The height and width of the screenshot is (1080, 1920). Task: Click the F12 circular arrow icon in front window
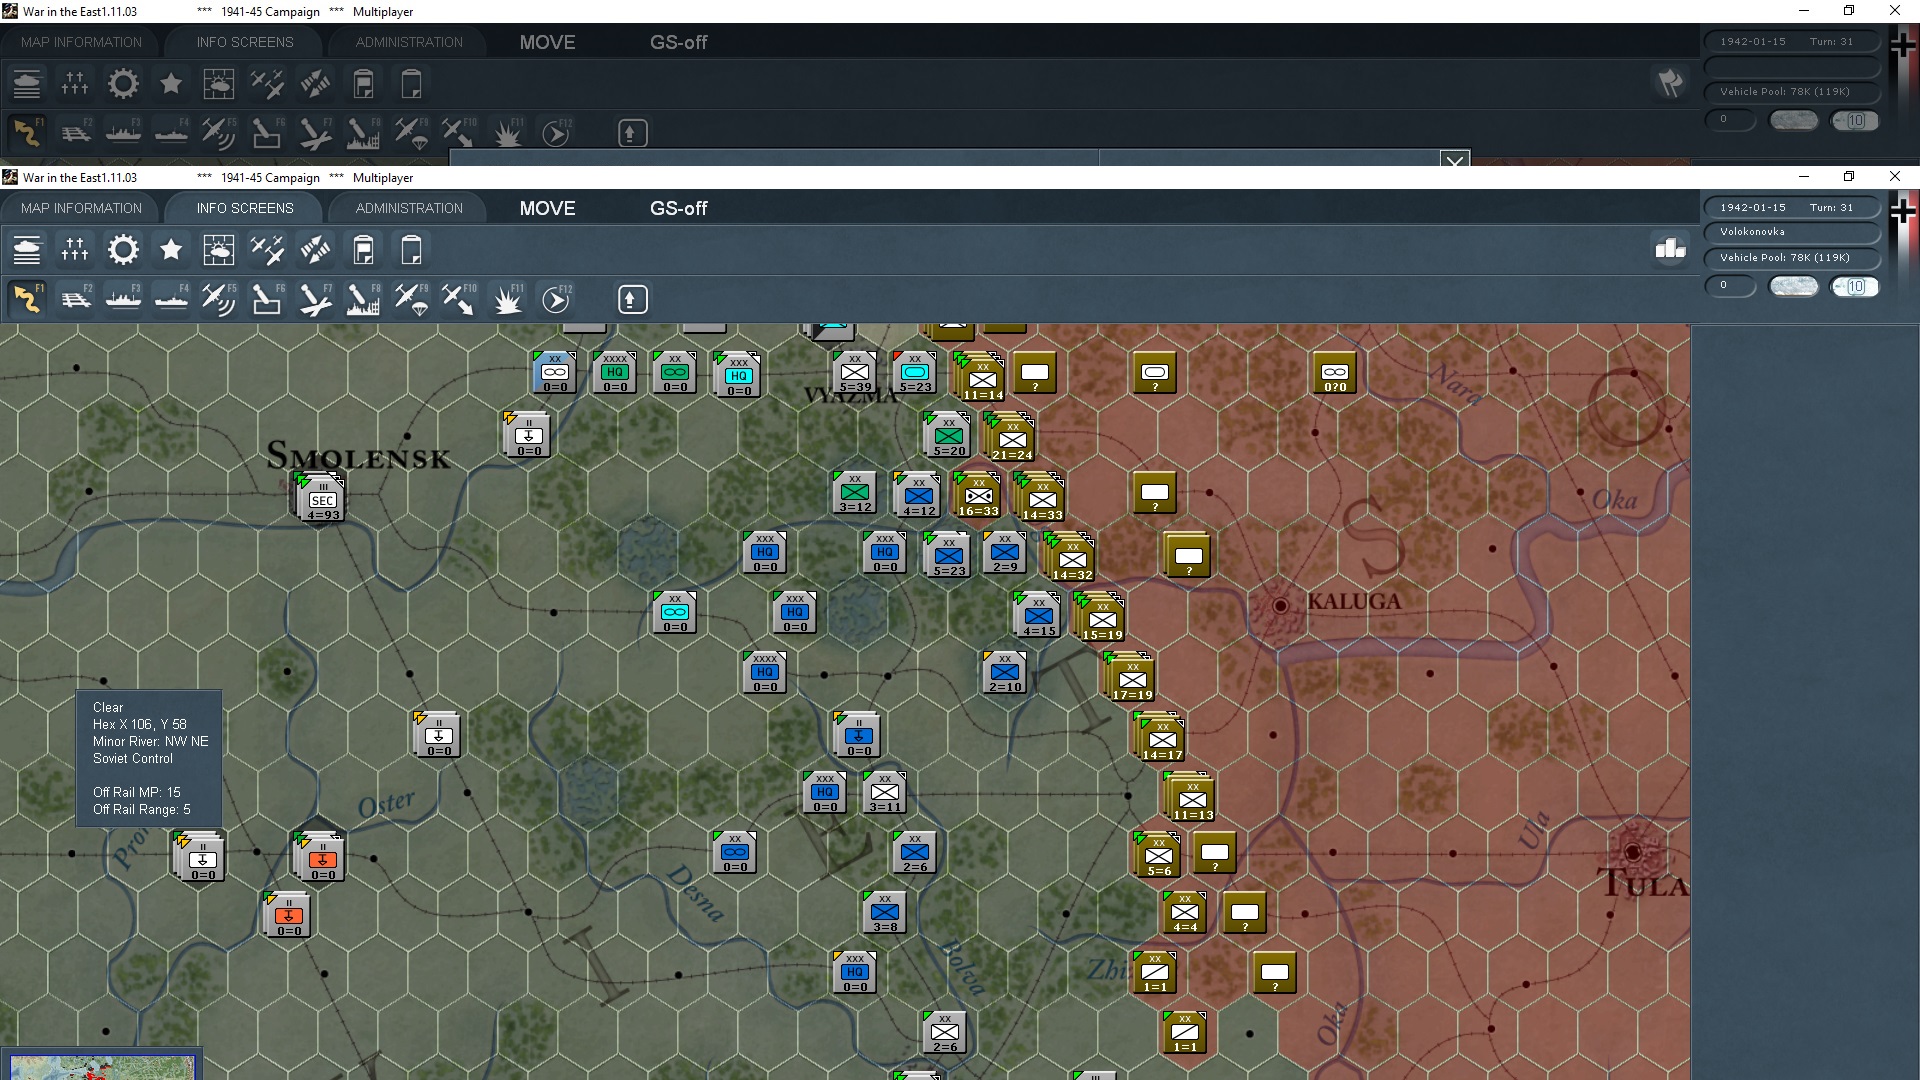(556, 299)
